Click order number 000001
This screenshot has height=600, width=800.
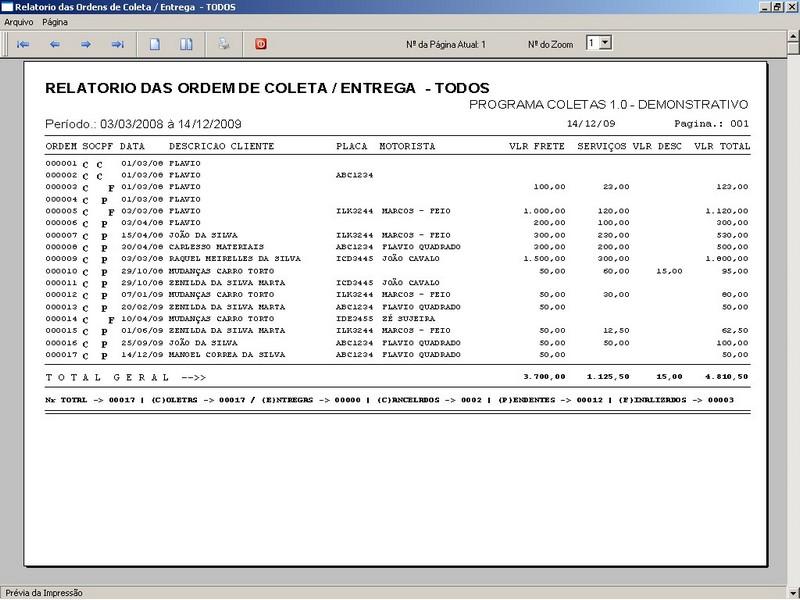coord(61,164)
